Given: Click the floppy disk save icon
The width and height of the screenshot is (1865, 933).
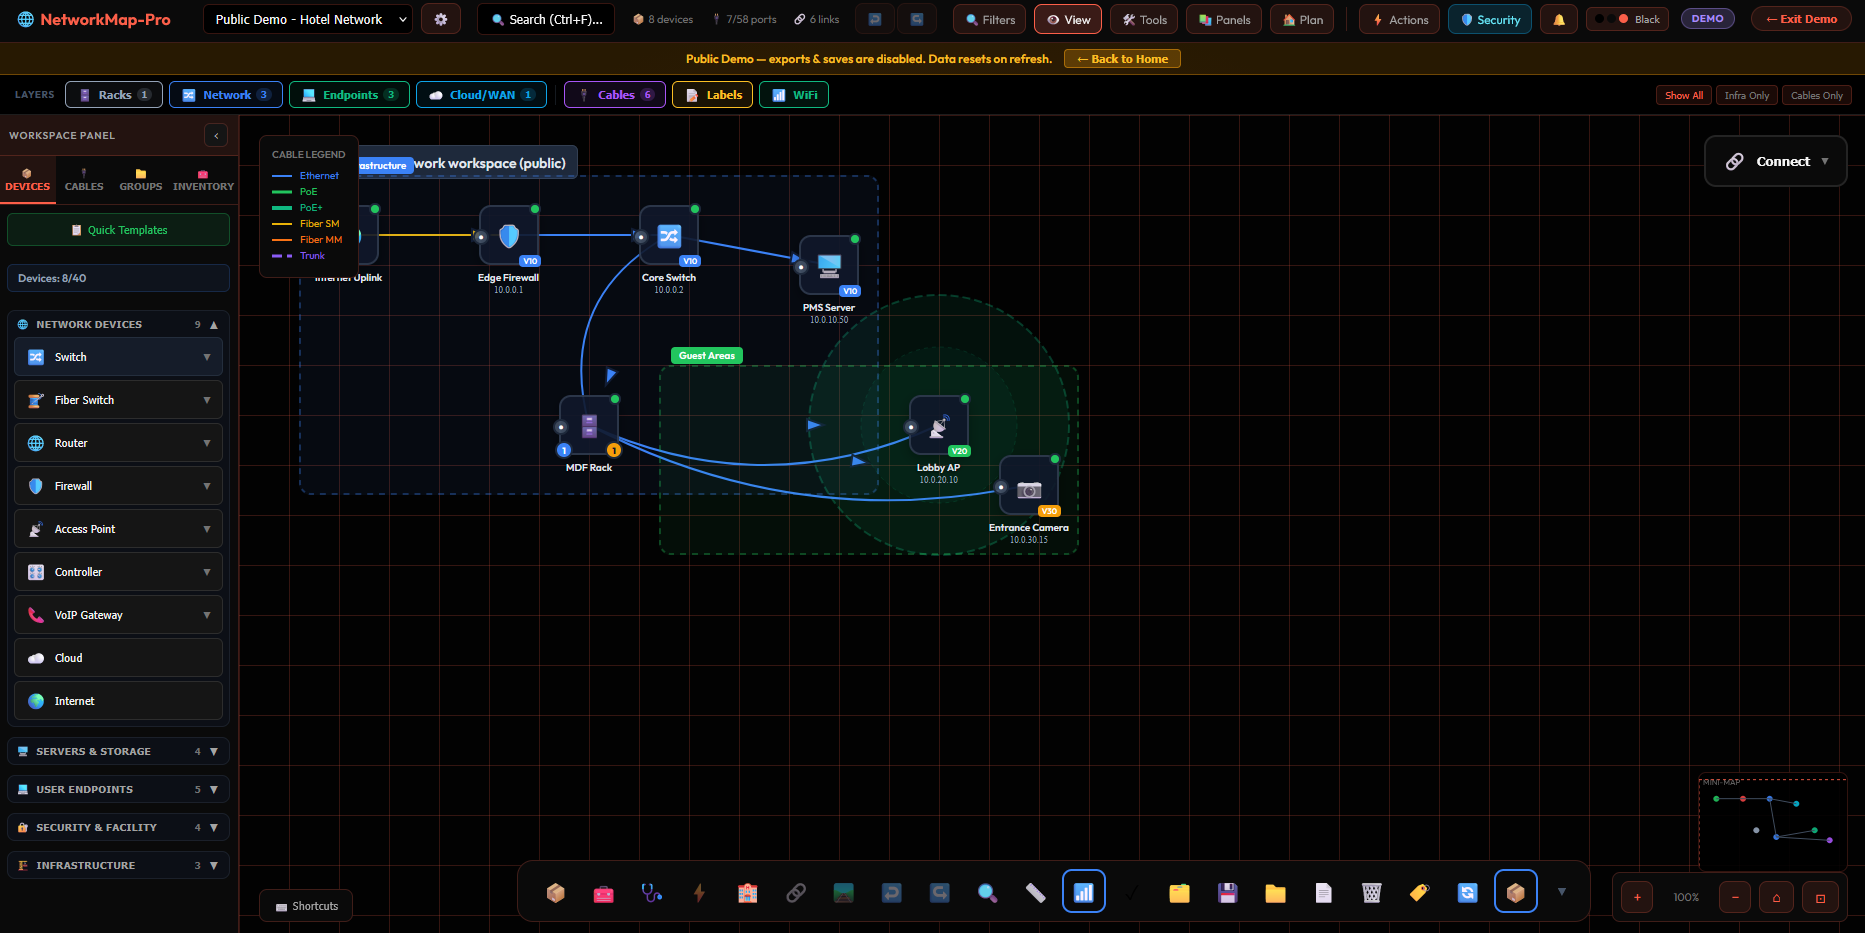Looking at the screenshot, I should click(1226, 891).
